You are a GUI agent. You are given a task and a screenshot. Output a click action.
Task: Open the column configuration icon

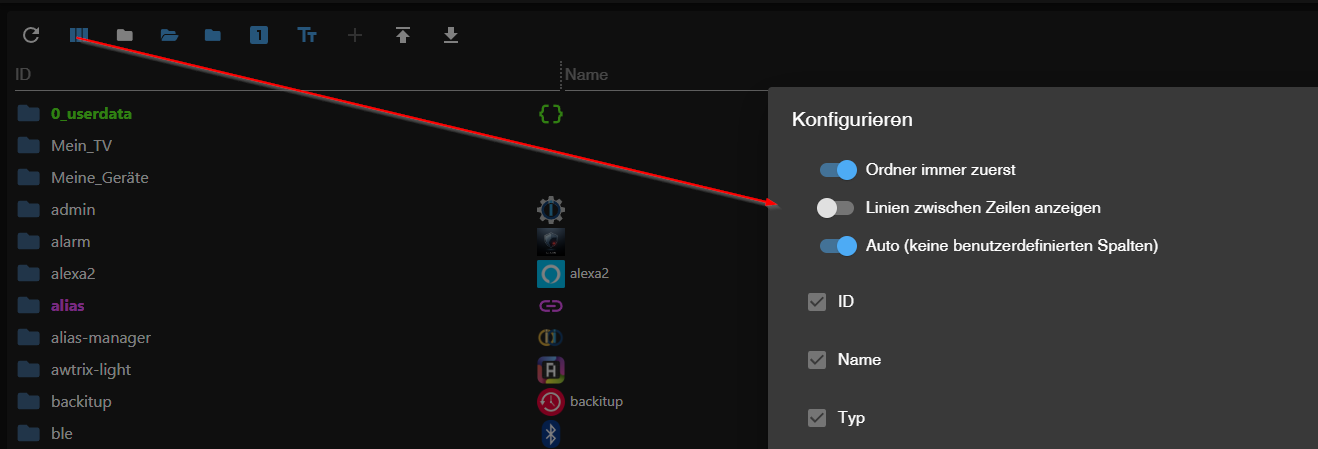click(x=79, y=36)
